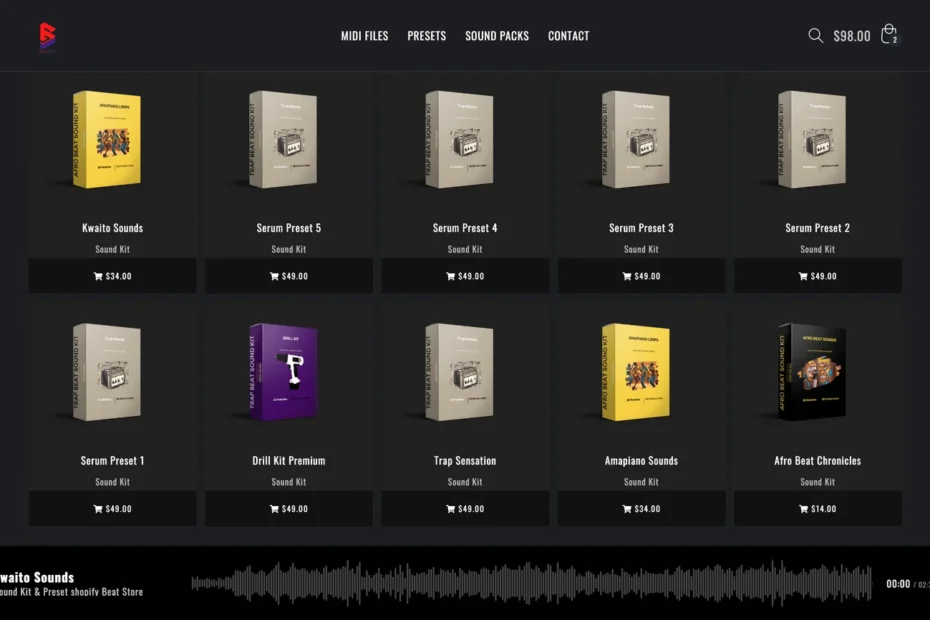Click cart button under Trap Sensation
Screen dimensions: 930x620
point(464,509)
